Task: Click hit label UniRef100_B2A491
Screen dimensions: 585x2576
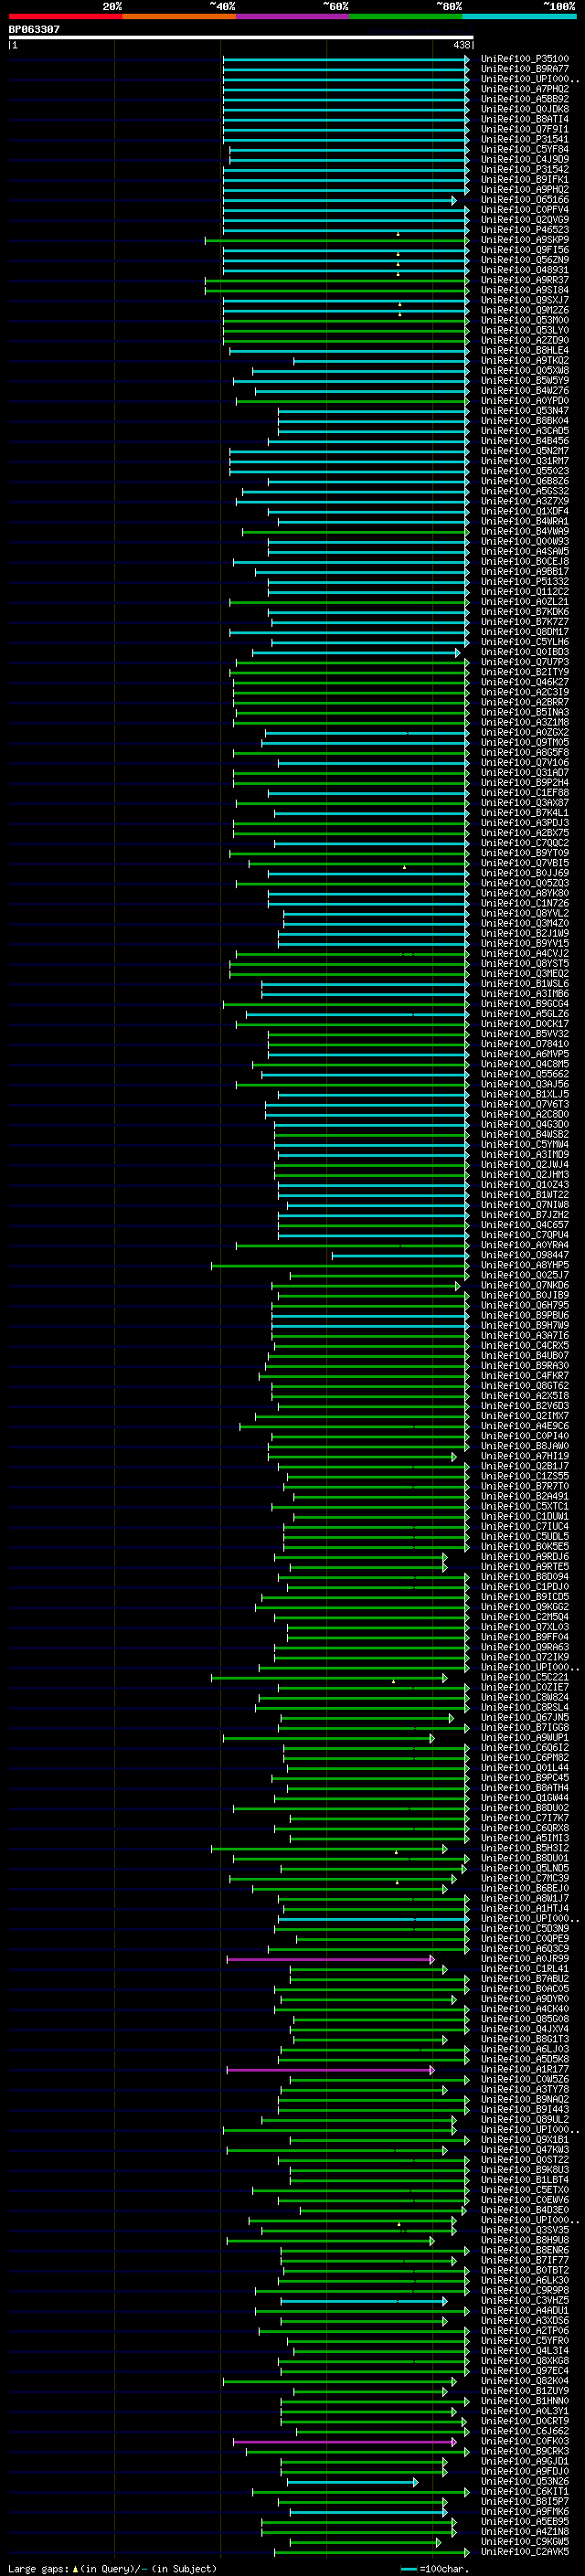Action: 525,1497
